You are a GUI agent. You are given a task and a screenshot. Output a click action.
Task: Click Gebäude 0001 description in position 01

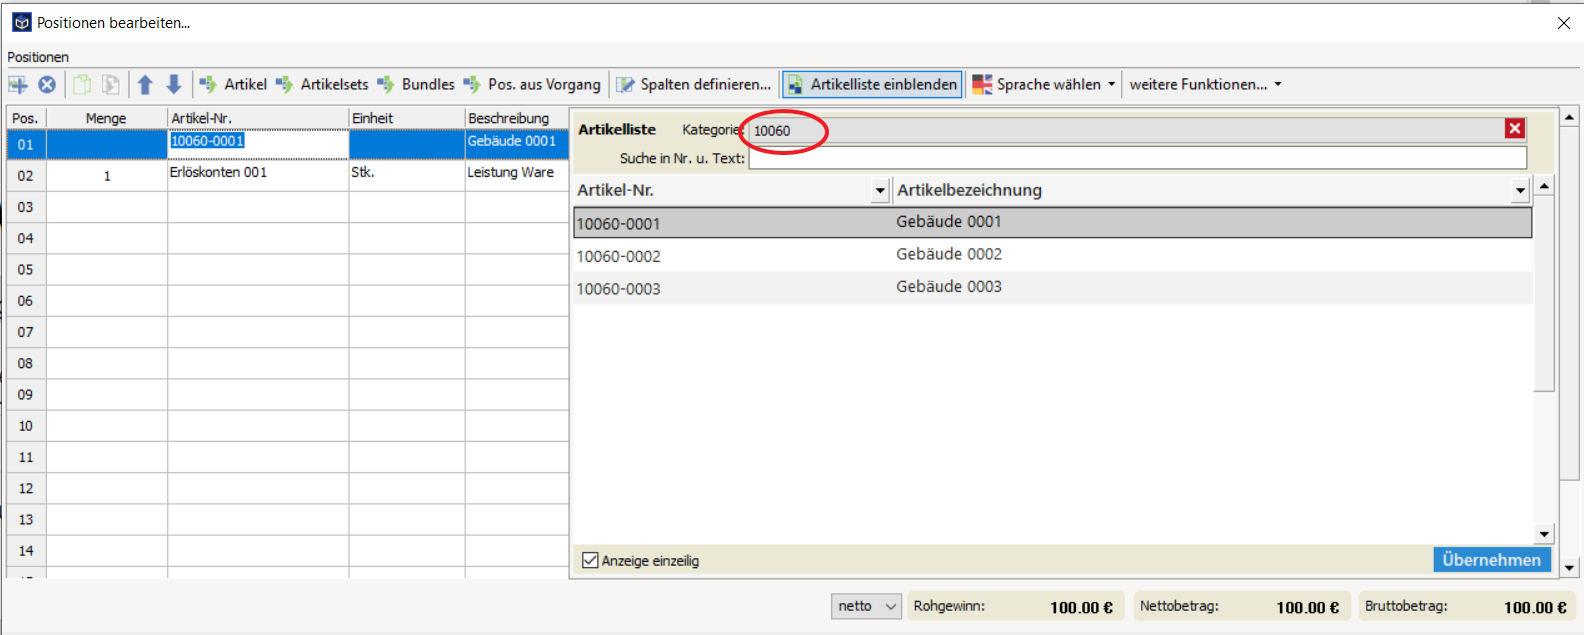(516, 144)
